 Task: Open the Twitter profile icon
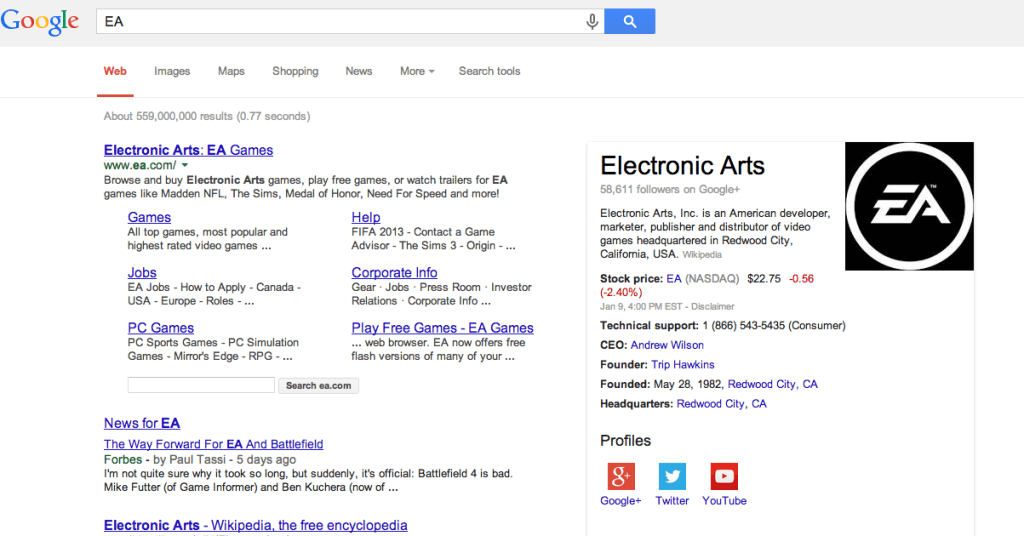click(x=672, y=476)
